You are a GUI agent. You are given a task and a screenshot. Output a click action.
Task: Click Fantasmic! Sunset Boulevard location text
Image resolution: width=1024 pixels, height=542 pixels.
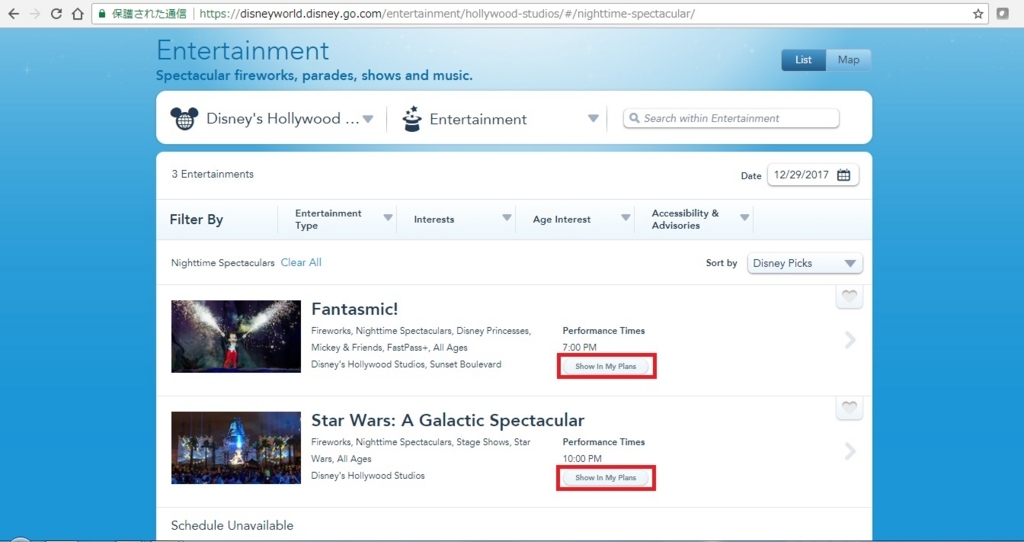pos(406,364)
